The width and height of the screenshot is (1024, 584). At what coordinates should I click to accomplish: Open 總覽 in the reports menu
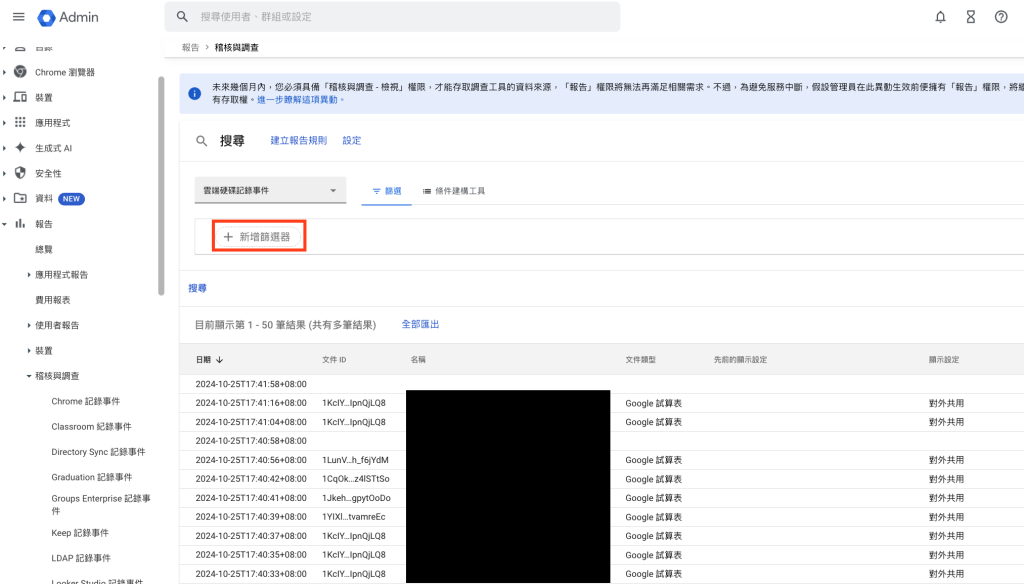(x=44, y=249)
